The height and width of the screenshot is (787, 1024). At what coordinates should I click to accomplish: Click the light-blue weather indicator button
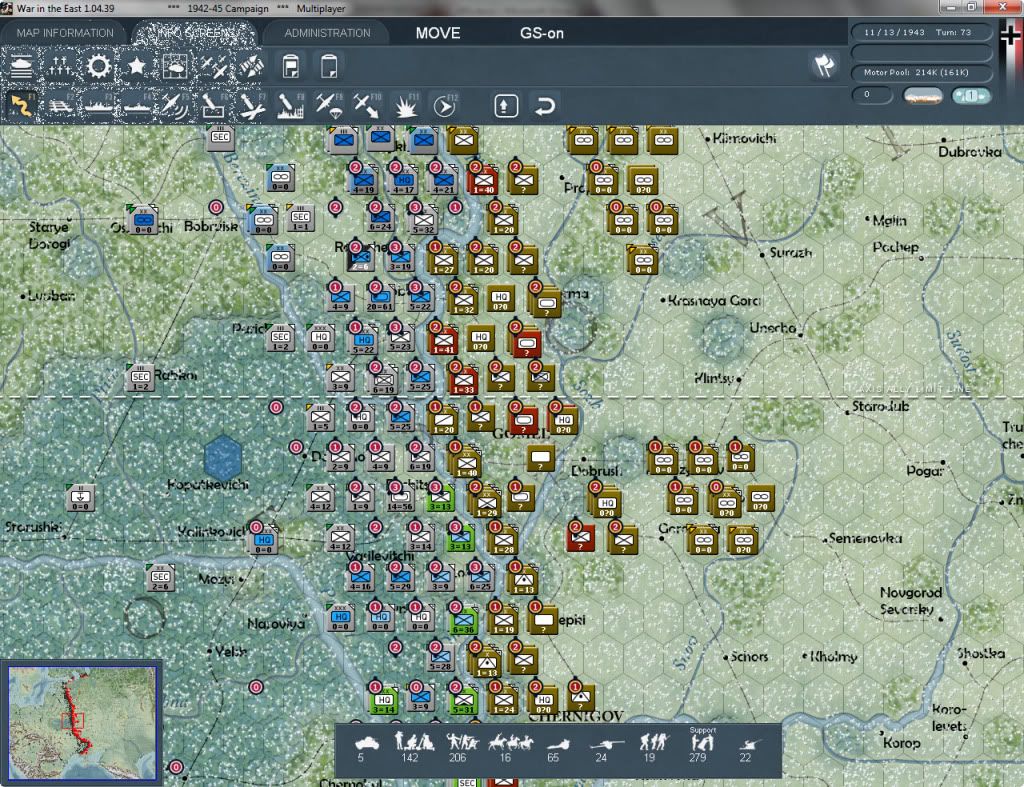click(x=971, y=96)
